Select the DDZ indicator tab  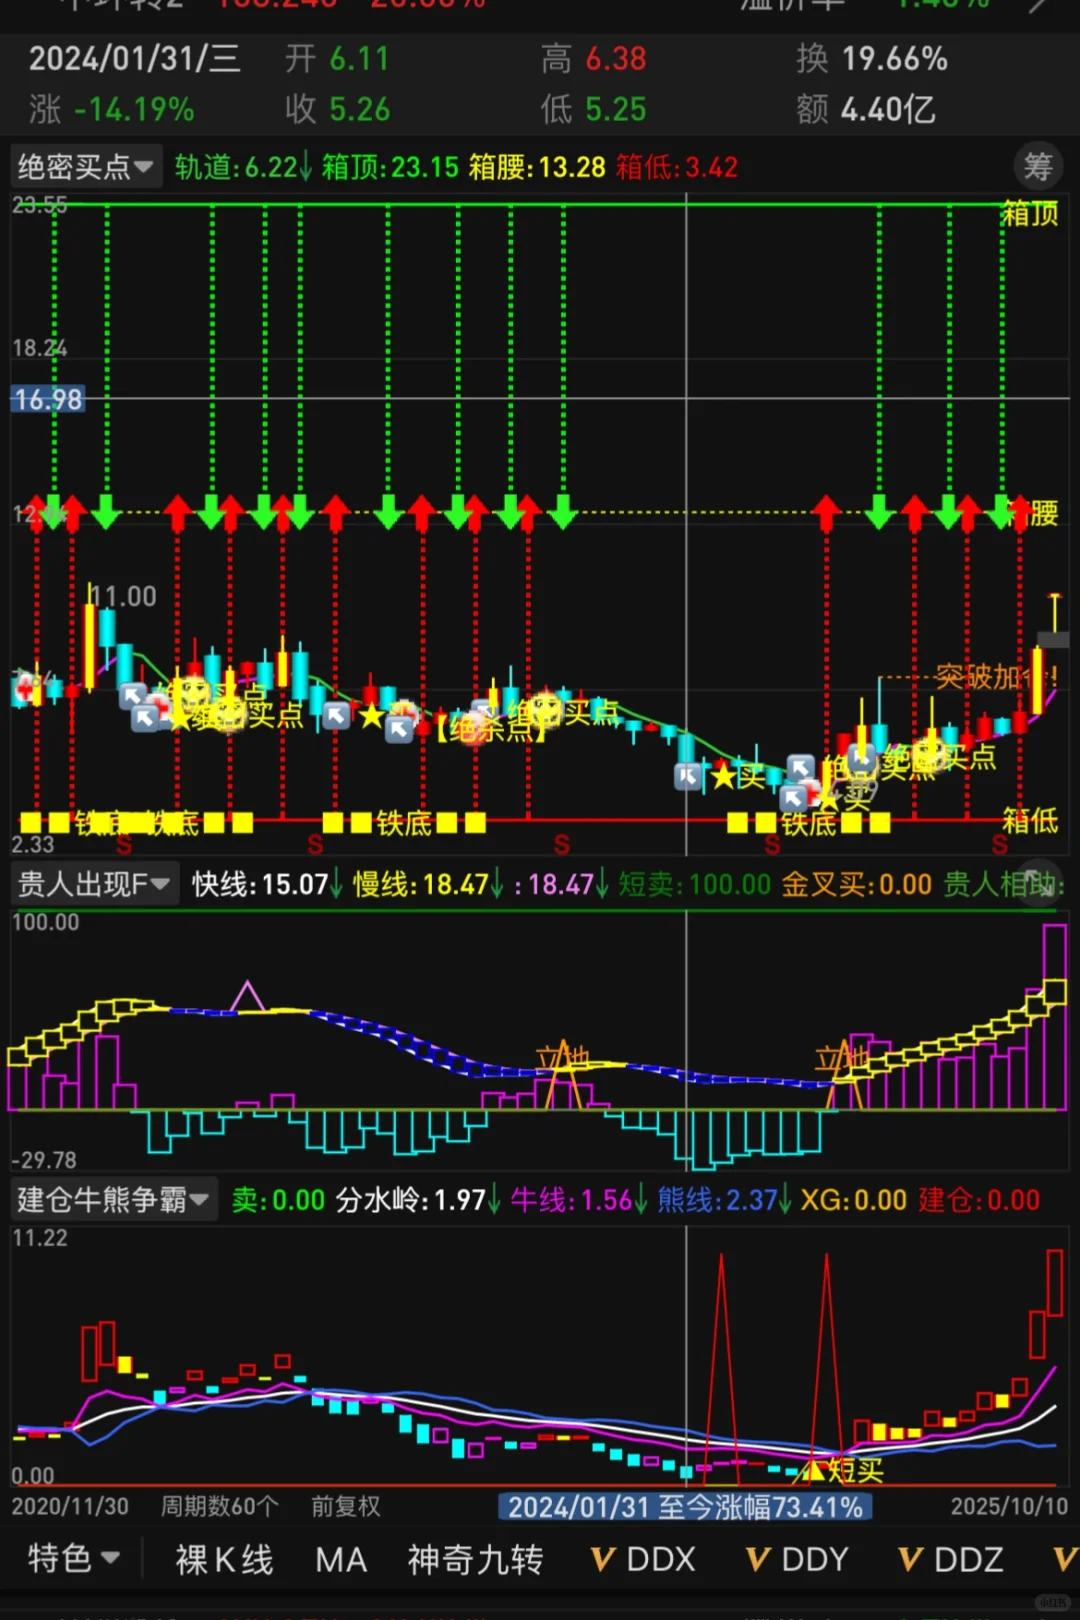pyautogui.click(x=968, y=1559)
